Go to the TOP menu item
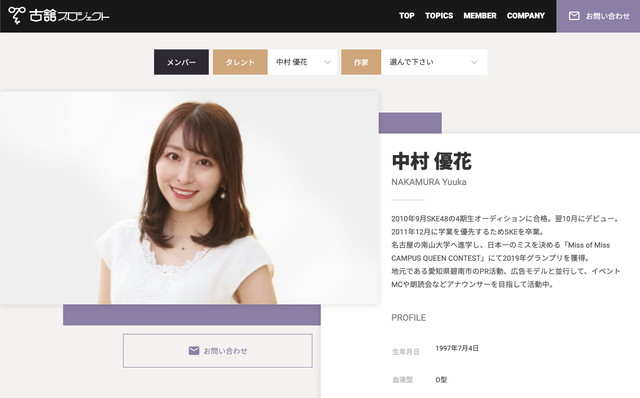The image size is (640, 398). pyautogui.click(x=407, y=16)
